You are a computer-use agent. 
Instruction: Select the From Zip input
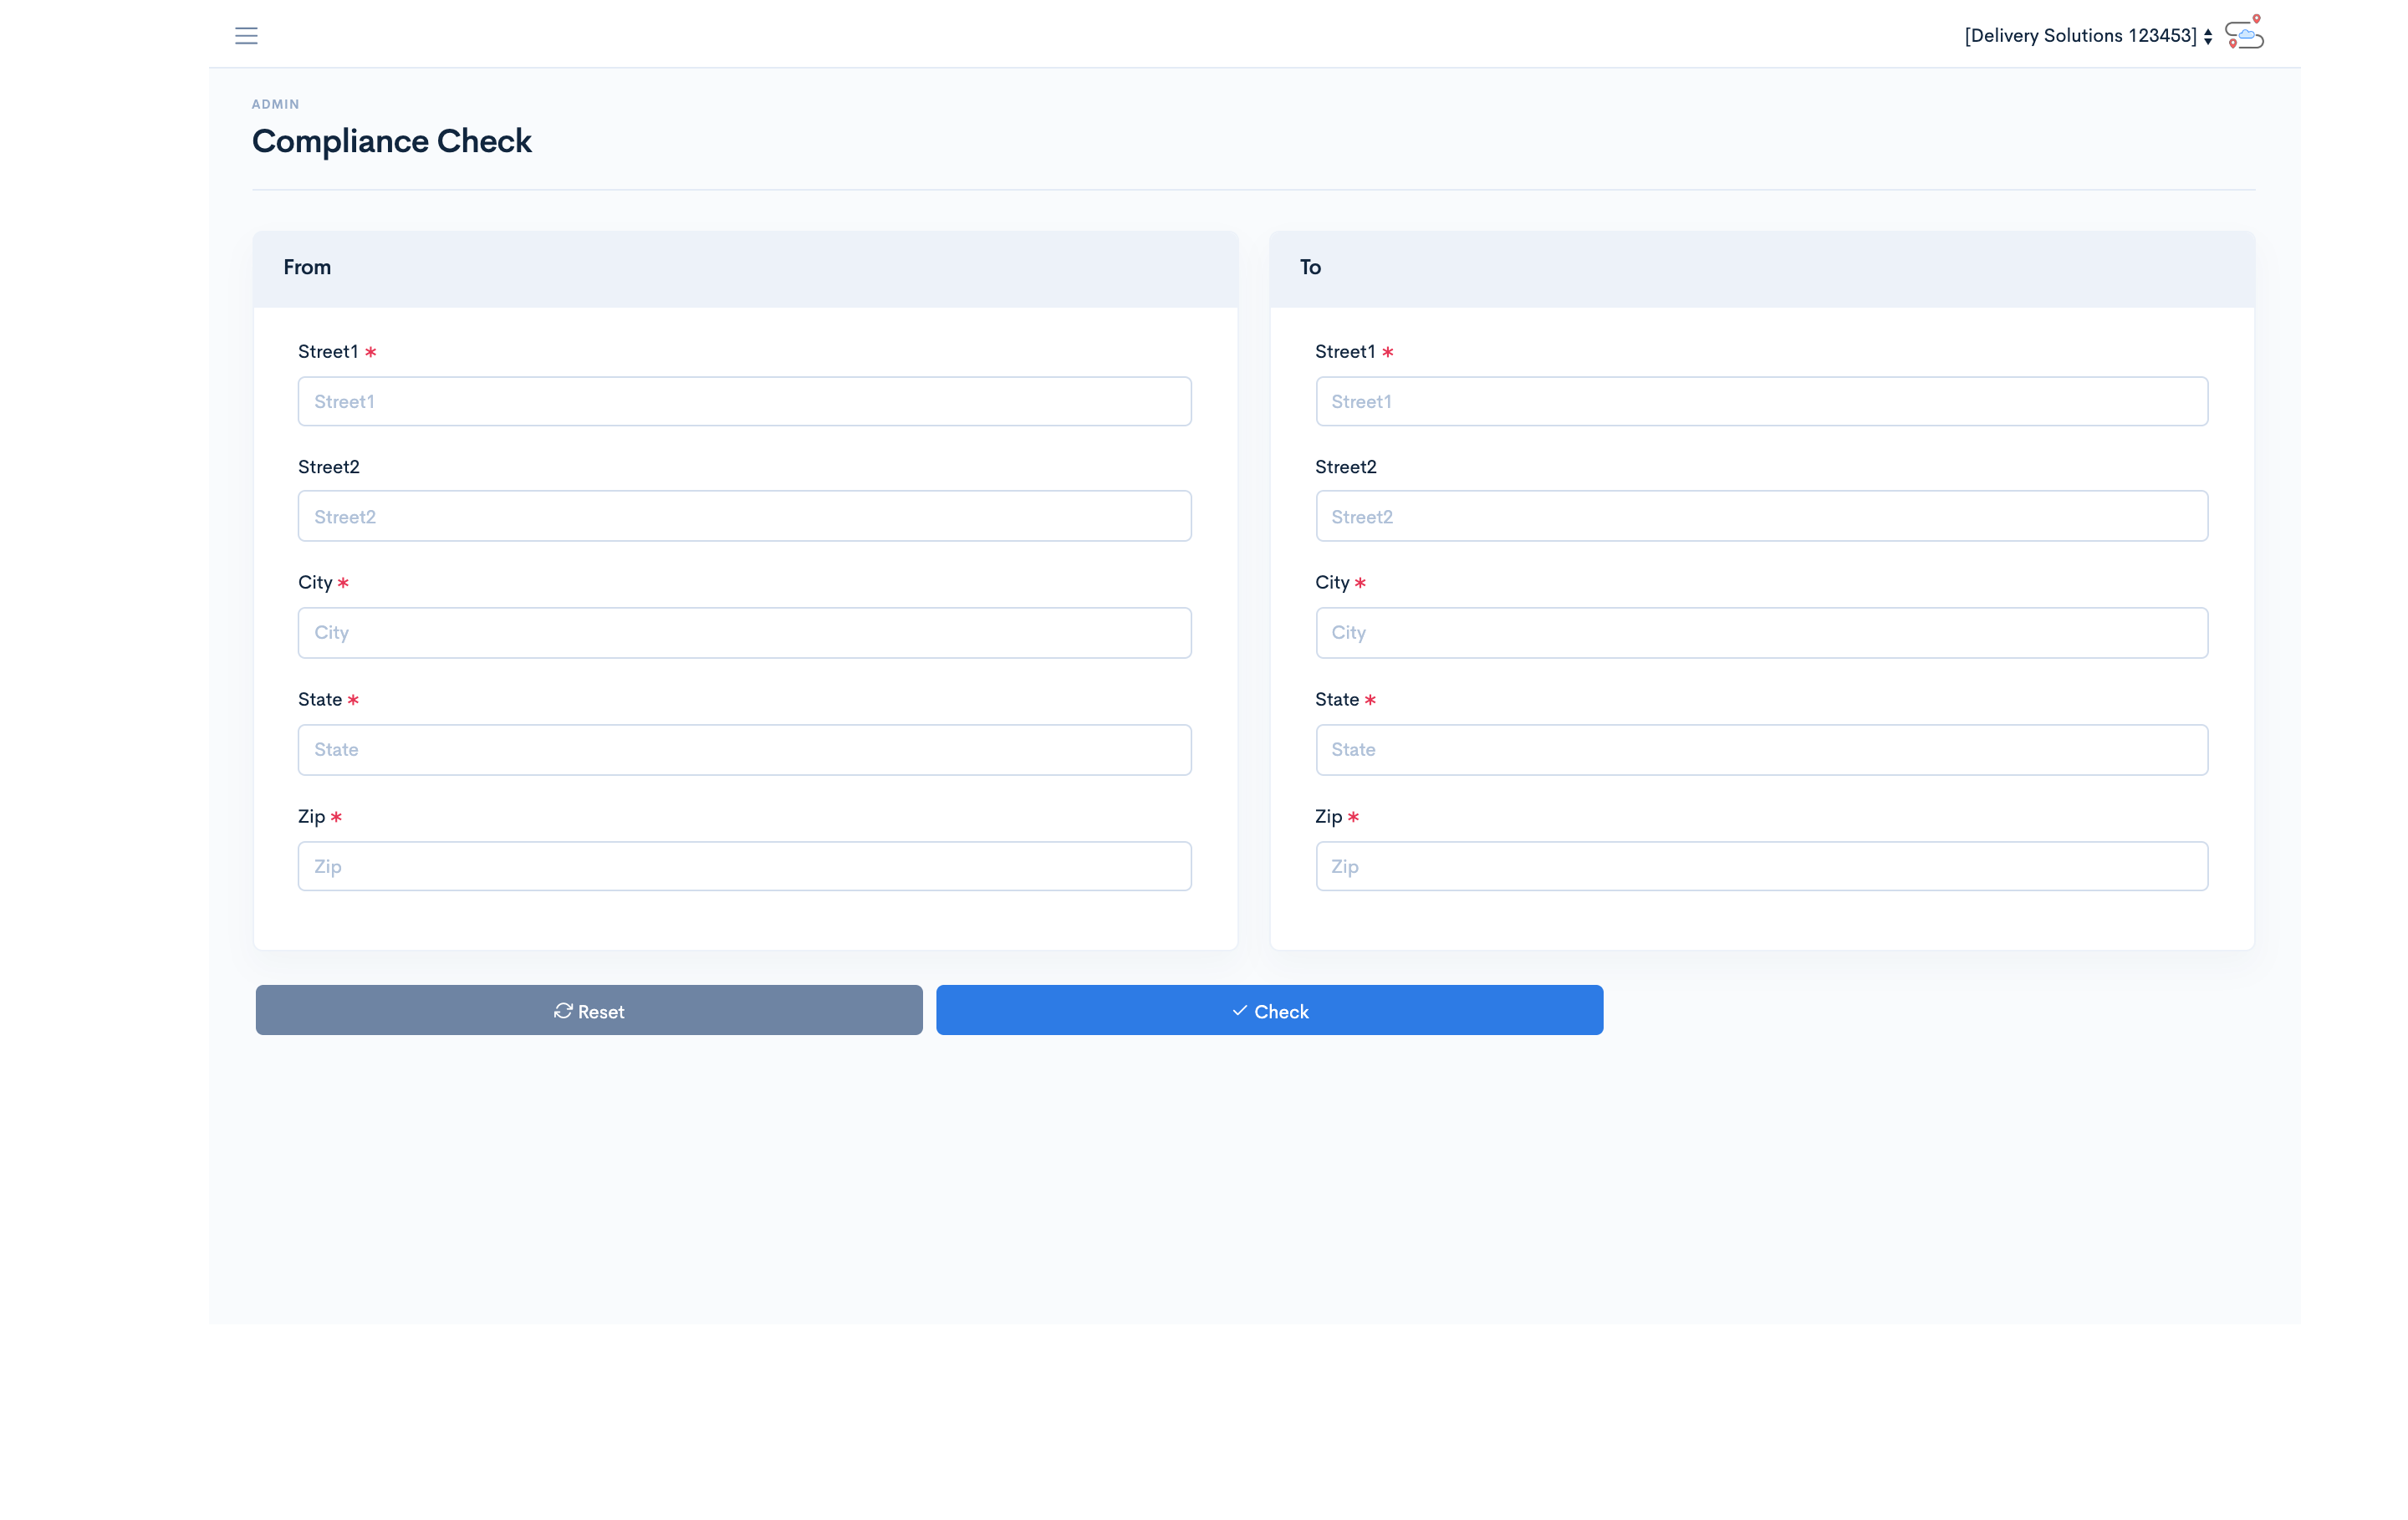coord(744,866)
